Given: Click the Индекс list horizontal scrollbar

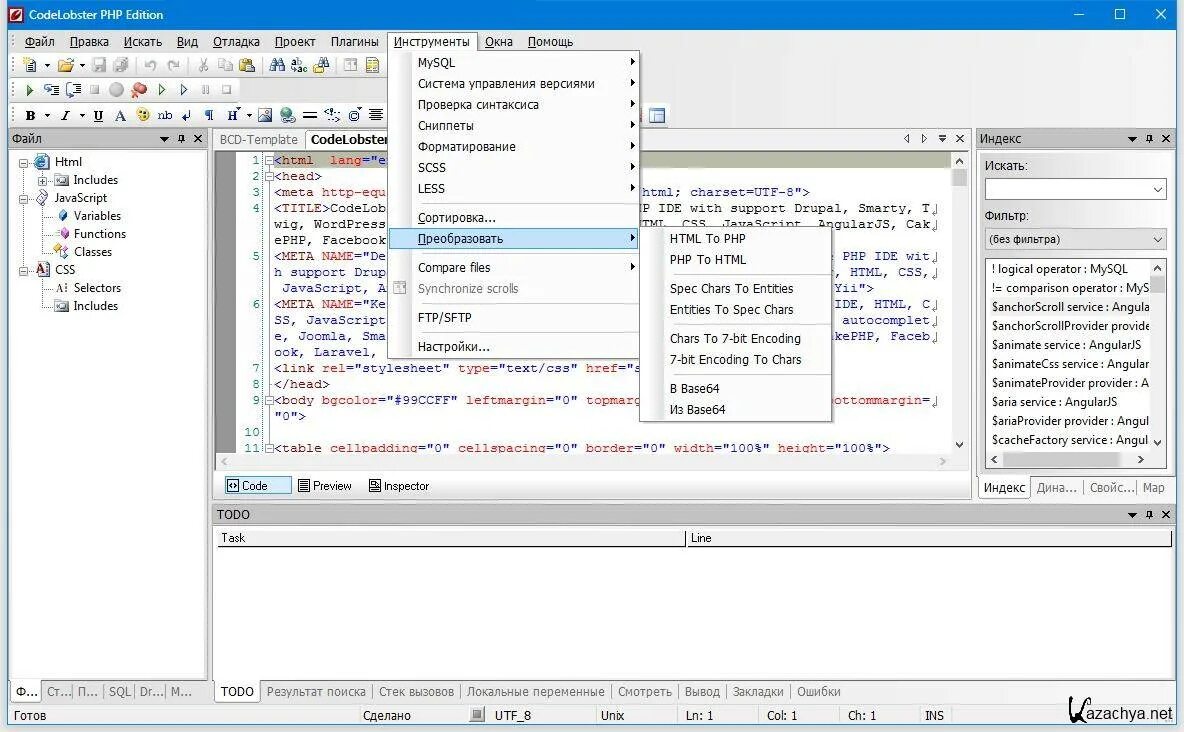Looking at the screenshot, I should coord(1068,459).
